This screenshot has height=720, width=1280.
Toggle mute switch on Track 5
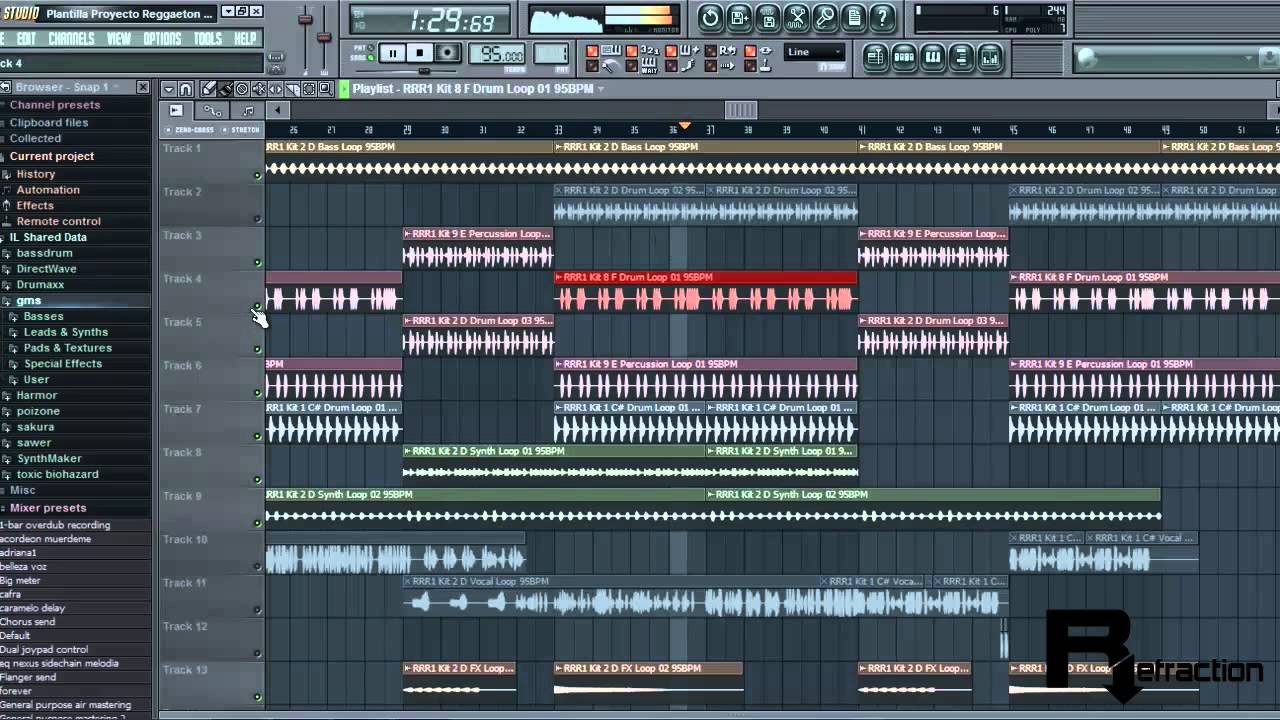[x=257, y=350]
